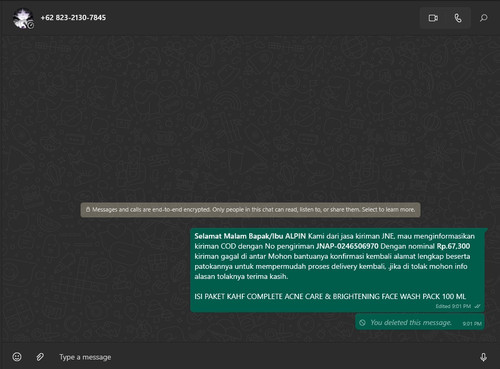Viewport: 500px width, 369px height.
Task: Click the 'You deleted this message' bubble
Action: (x=420, y=322)
